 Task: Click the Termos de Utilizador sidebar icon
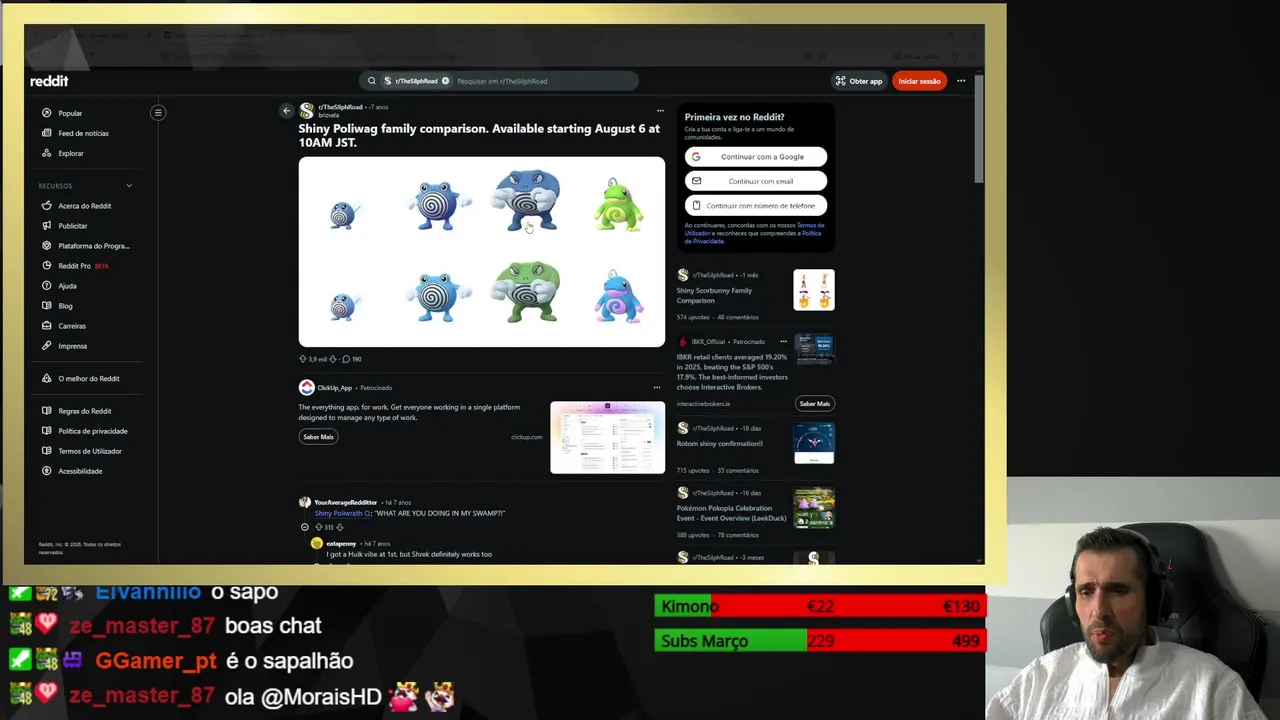tap(47, 451)
